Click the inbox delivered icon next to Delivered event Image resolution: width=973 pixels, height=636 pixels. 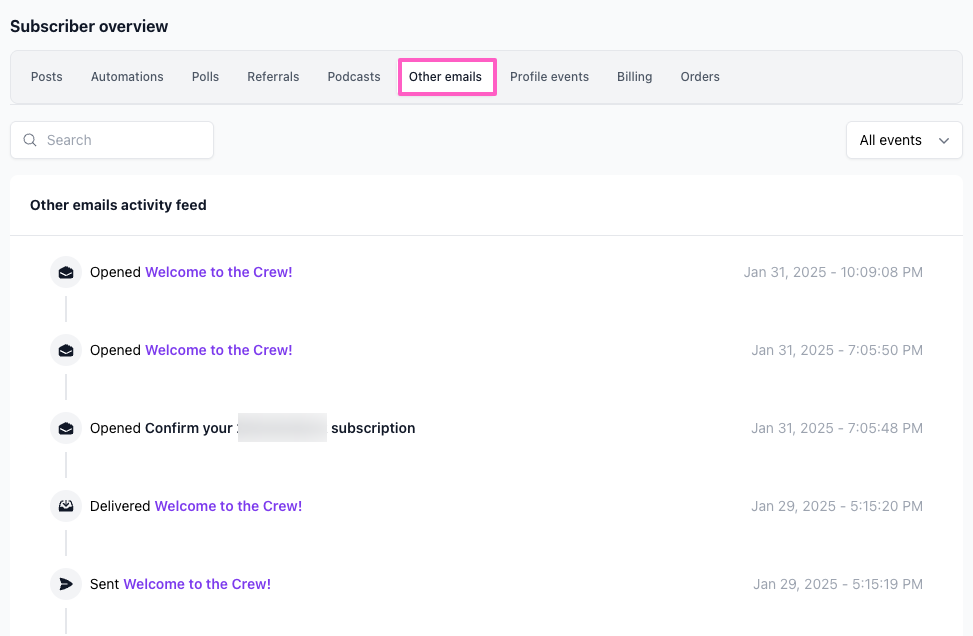[66, 506]
